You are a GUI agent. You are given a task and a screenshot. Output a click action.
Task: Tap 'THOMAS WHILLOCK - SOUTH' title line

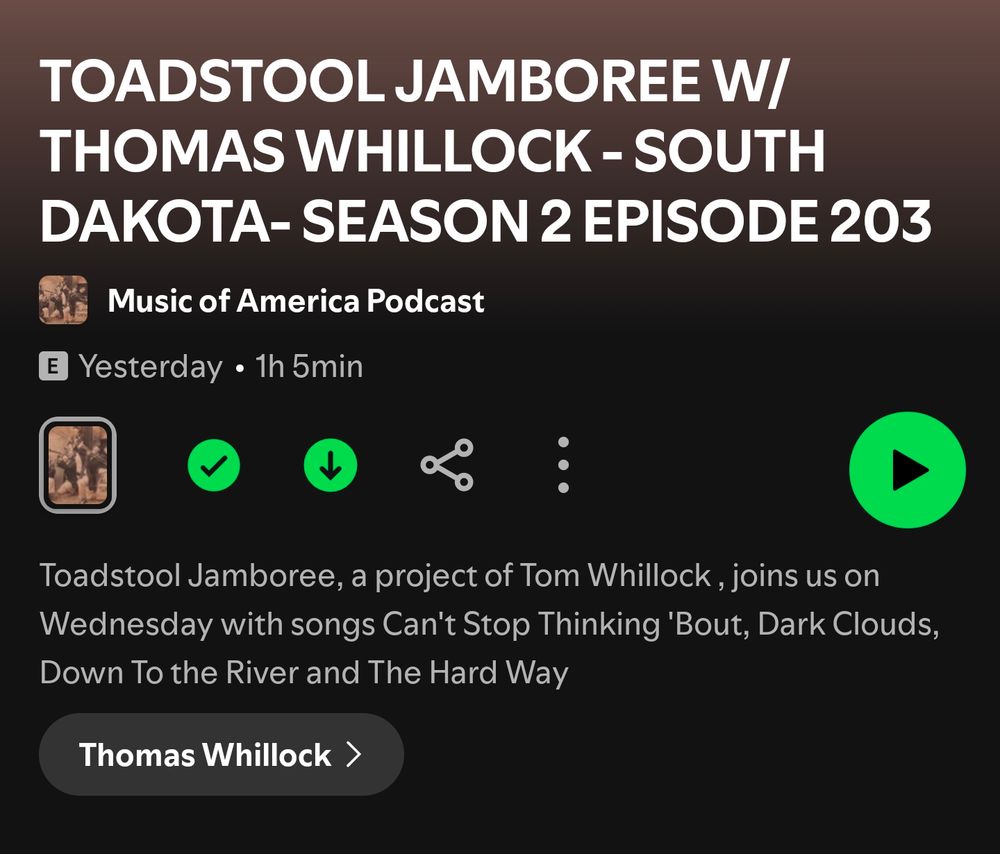pos(432,151)
